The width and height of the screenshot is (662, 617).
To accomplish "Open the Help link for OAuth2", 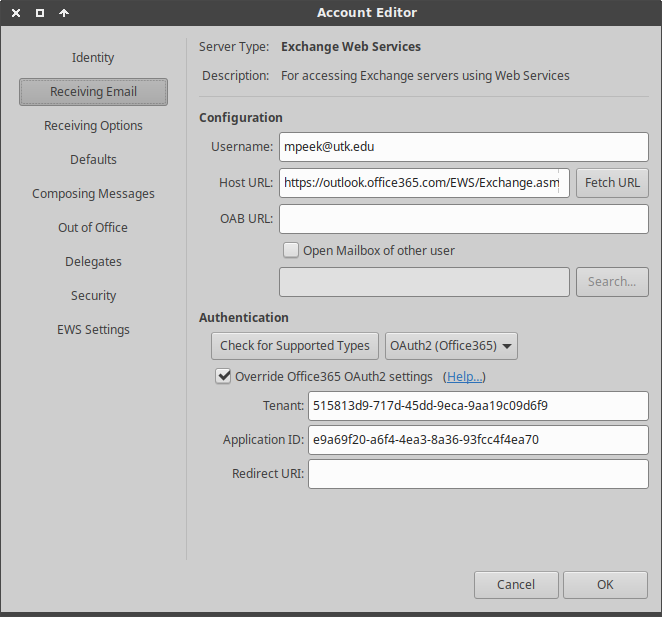I will point(464,377).
